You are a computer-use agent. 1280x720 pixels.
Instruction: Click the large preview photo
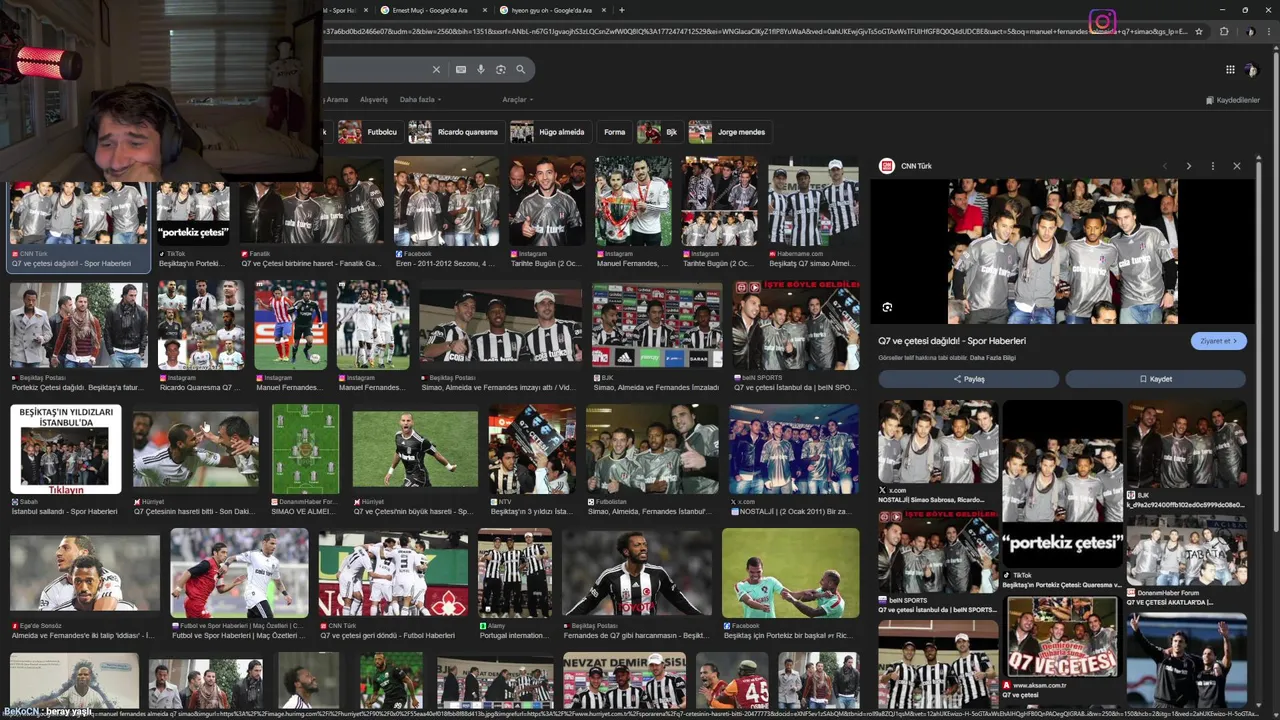click(x=1063, y=251)
